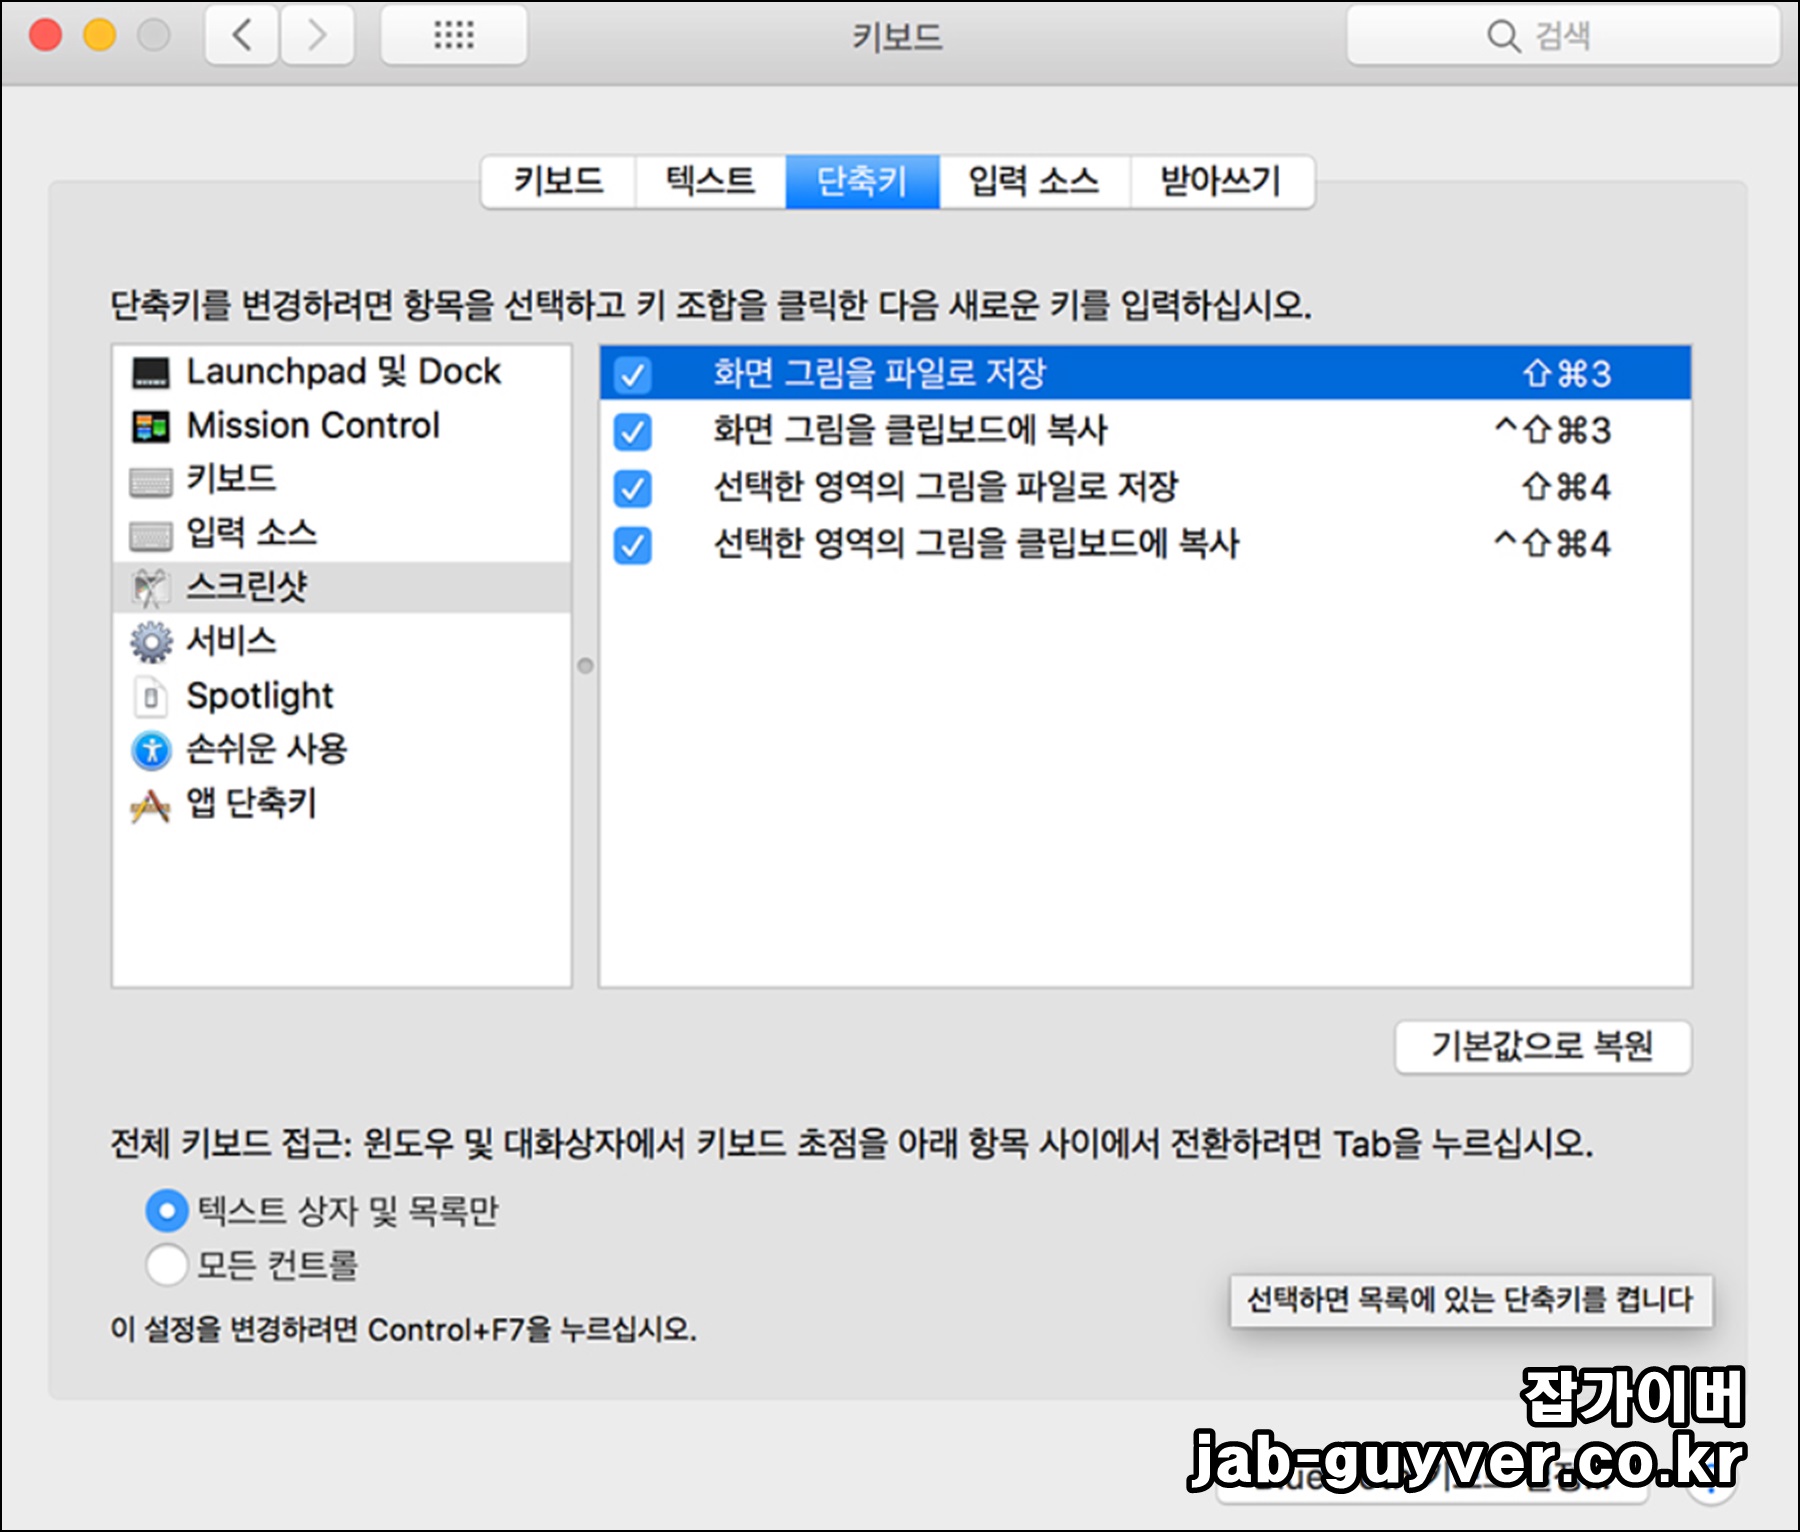Select the Launchpad 및 Dock category icon
This screenshot has height=1532, width=1800.
pyautogui.click(x=149, y=372)
